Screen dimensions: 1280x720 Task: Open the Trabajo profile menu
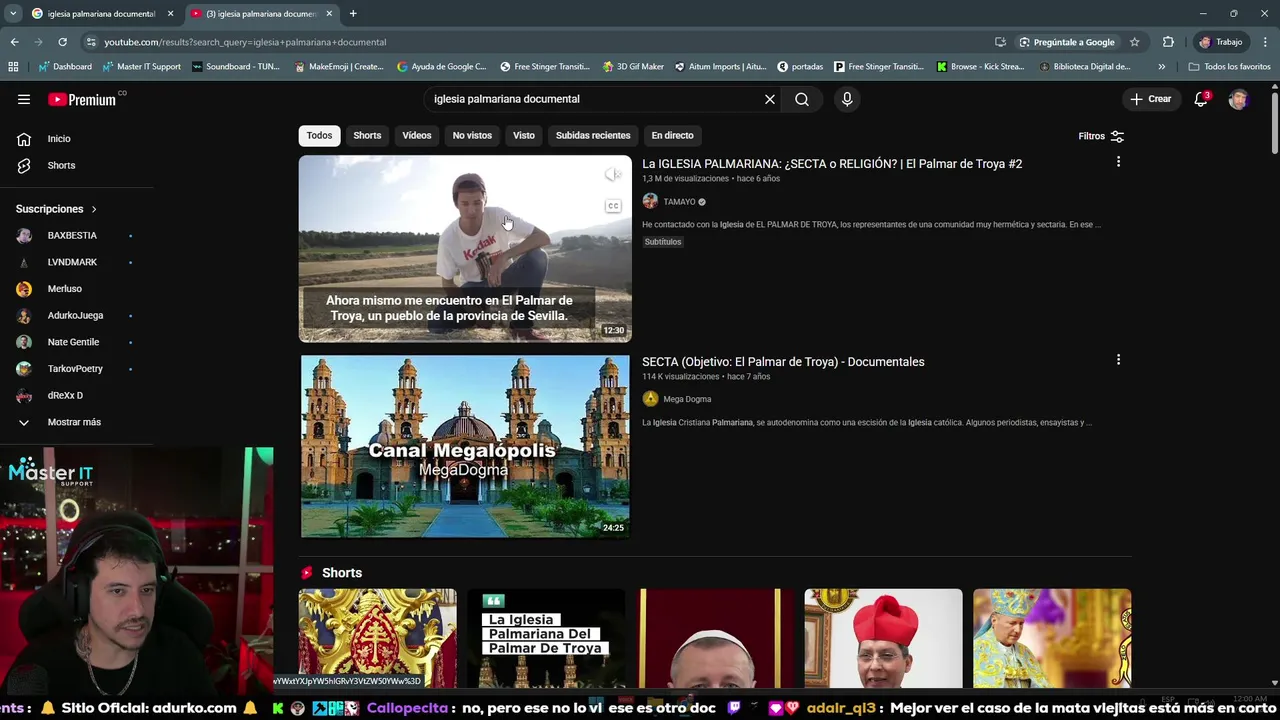click(1221, 42)
